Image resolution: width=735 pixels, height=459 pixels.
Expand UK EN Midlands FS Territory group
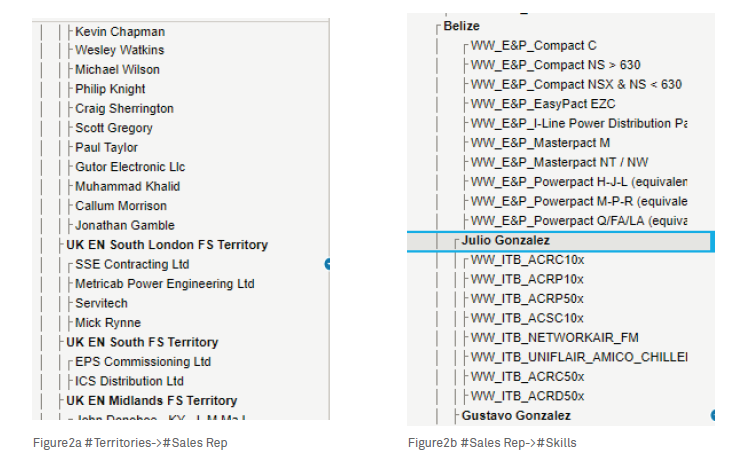coord(151,401)
